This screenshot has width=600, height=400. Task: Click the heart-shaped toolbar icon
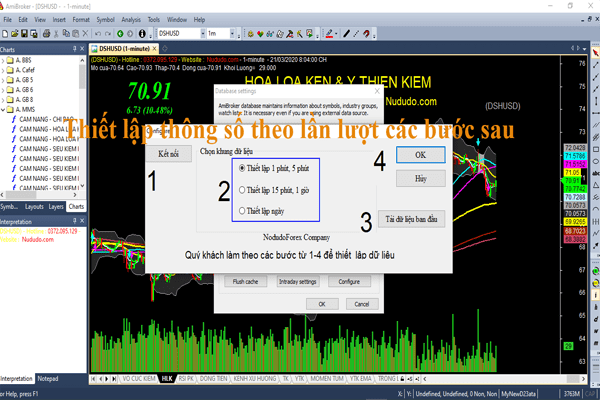click(260, 34)
